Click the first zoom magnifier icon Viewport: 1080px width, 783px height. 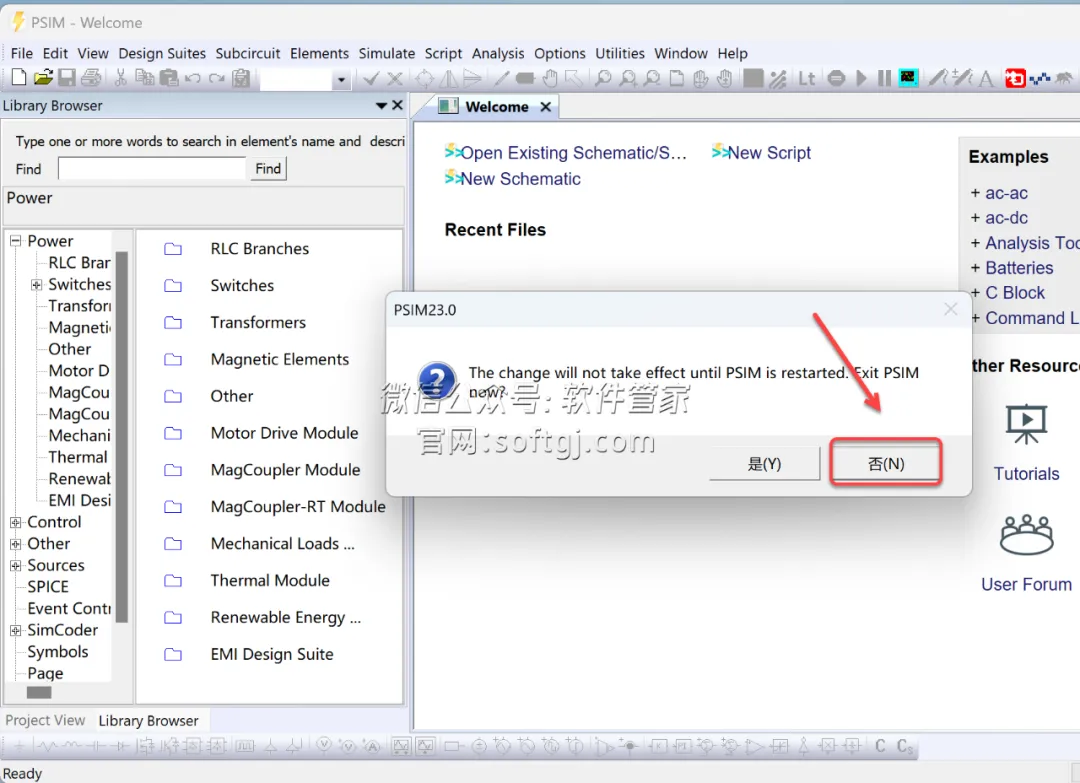coord(603,79)
